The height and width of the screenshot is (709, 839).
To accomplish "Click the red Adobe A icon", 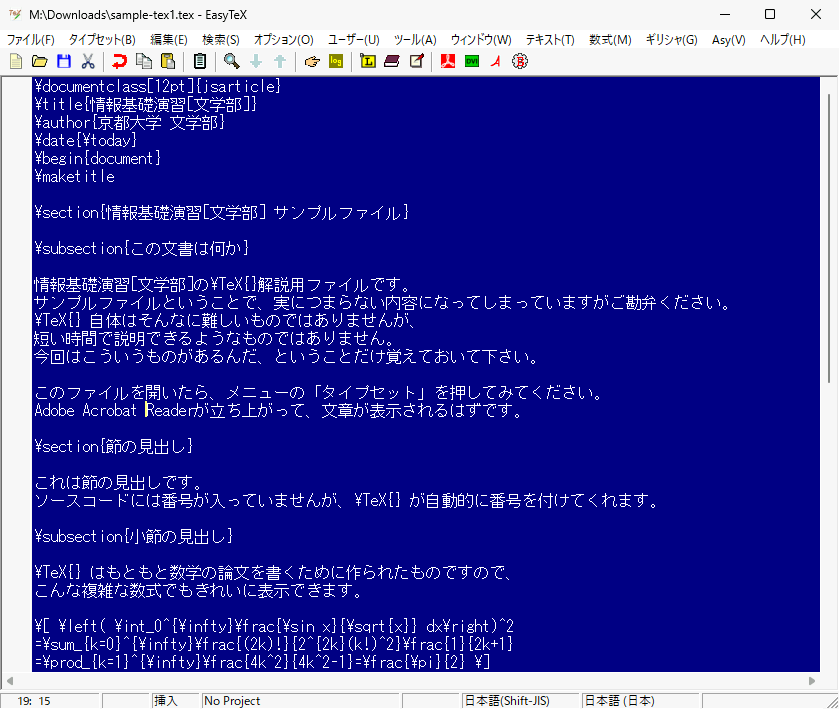I will click(x=496, y=62).
